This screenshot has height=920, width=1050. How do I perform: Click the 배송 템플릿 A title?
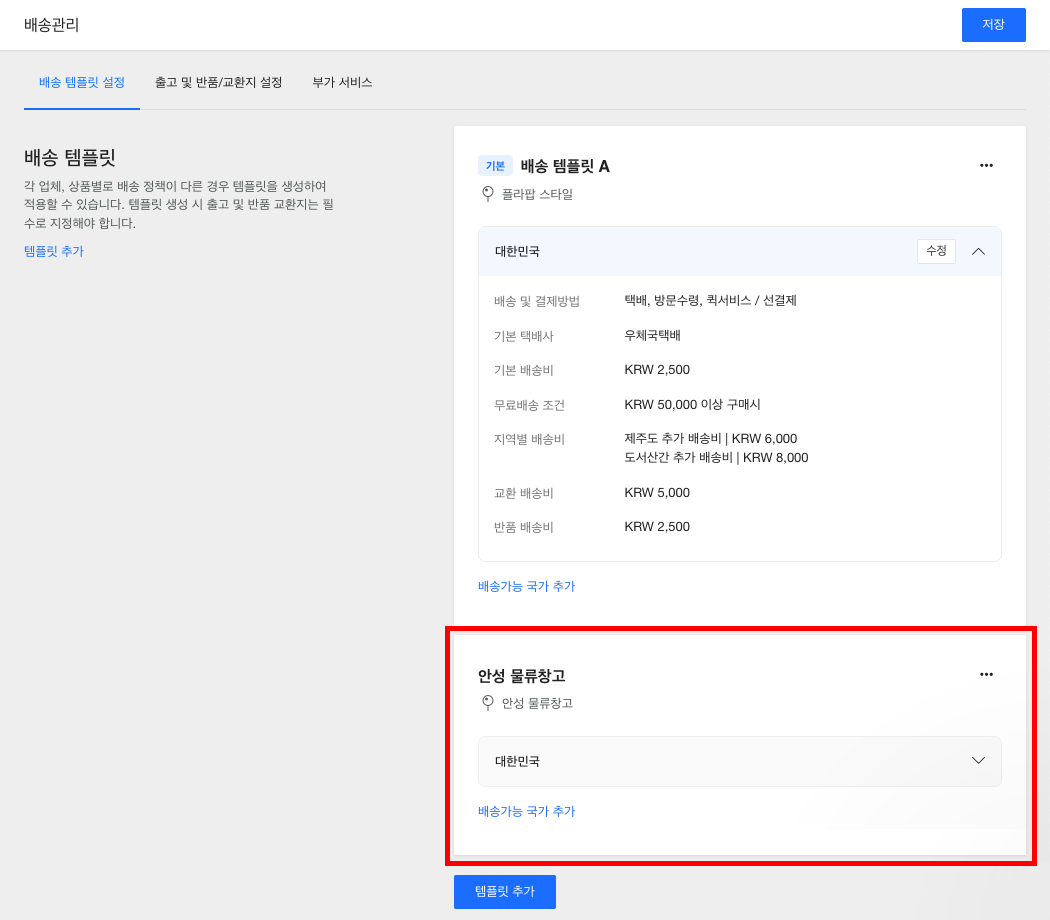[565, 166]
